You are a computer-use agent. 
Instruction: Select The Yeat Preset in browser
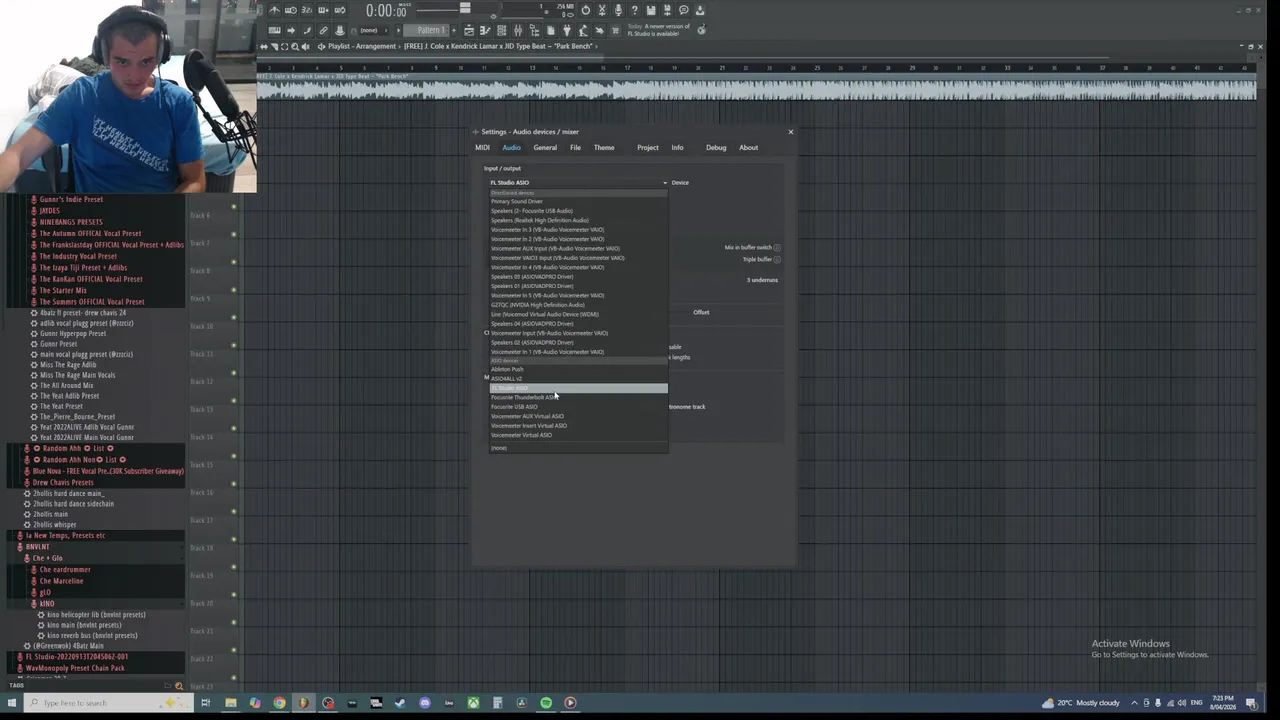[x=62, y=406]
